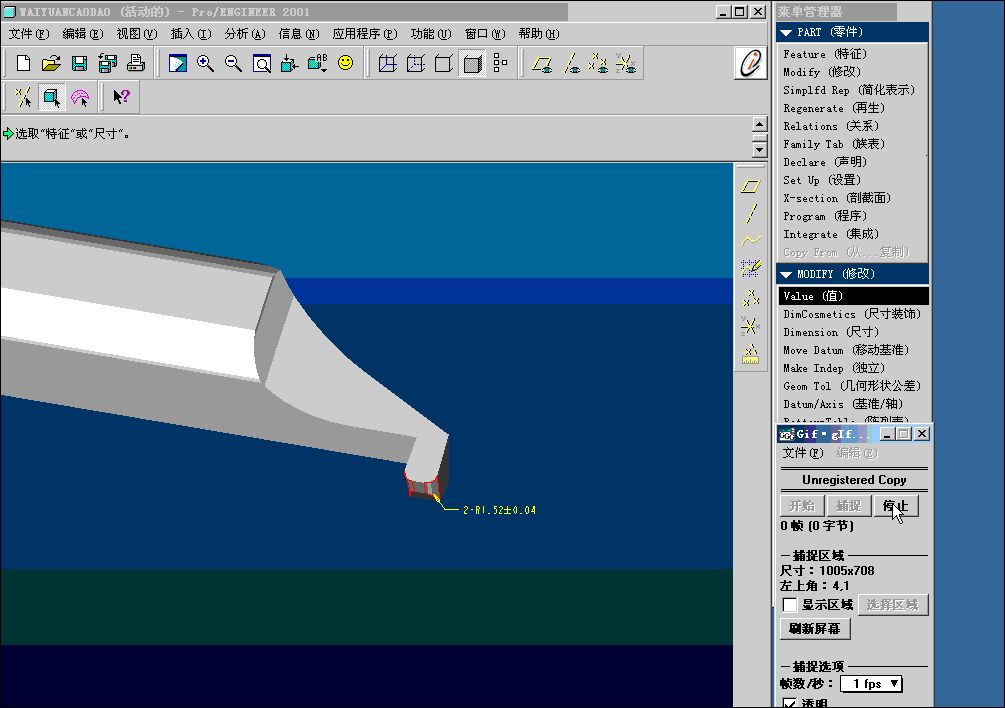
Task: Click the Save a Copy icon
Action: coord(108,63)
